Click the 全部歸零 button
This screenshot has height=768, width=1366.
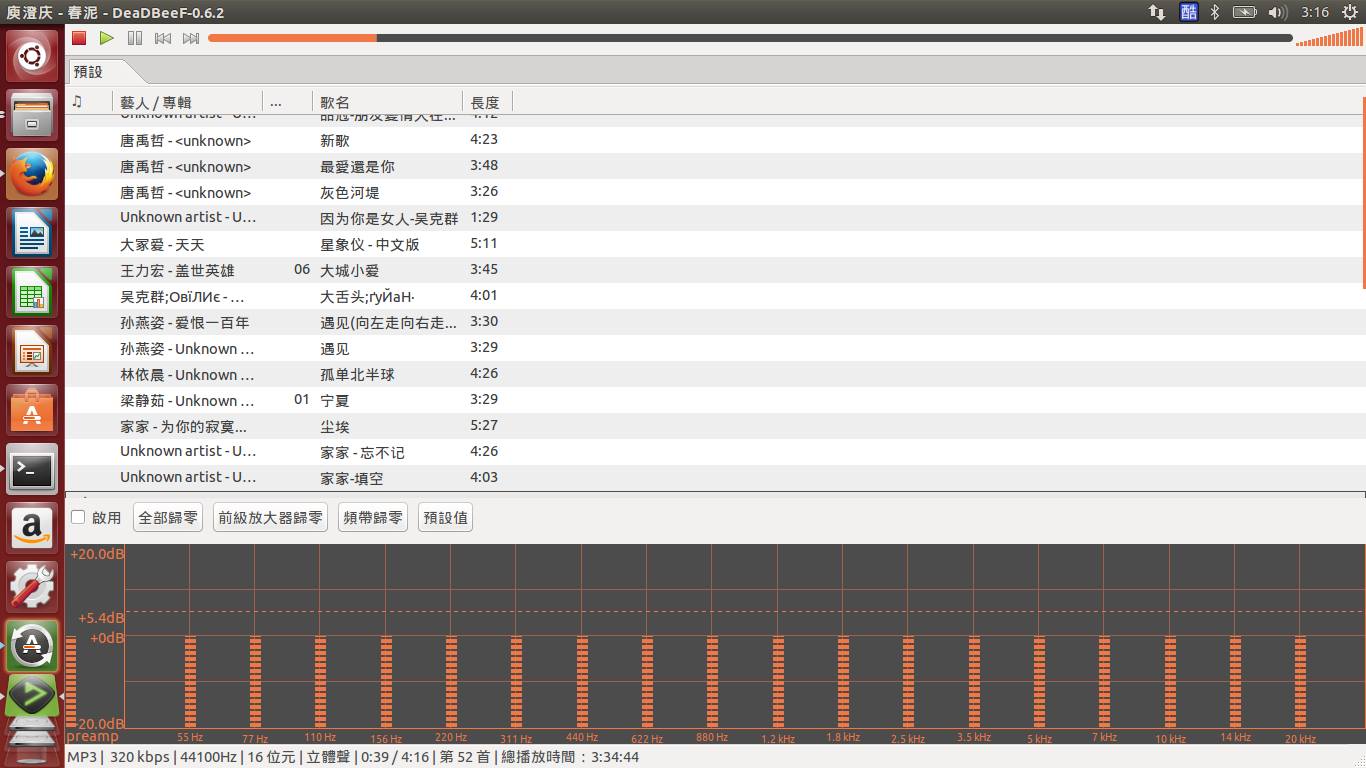click(x=168, y=517)
